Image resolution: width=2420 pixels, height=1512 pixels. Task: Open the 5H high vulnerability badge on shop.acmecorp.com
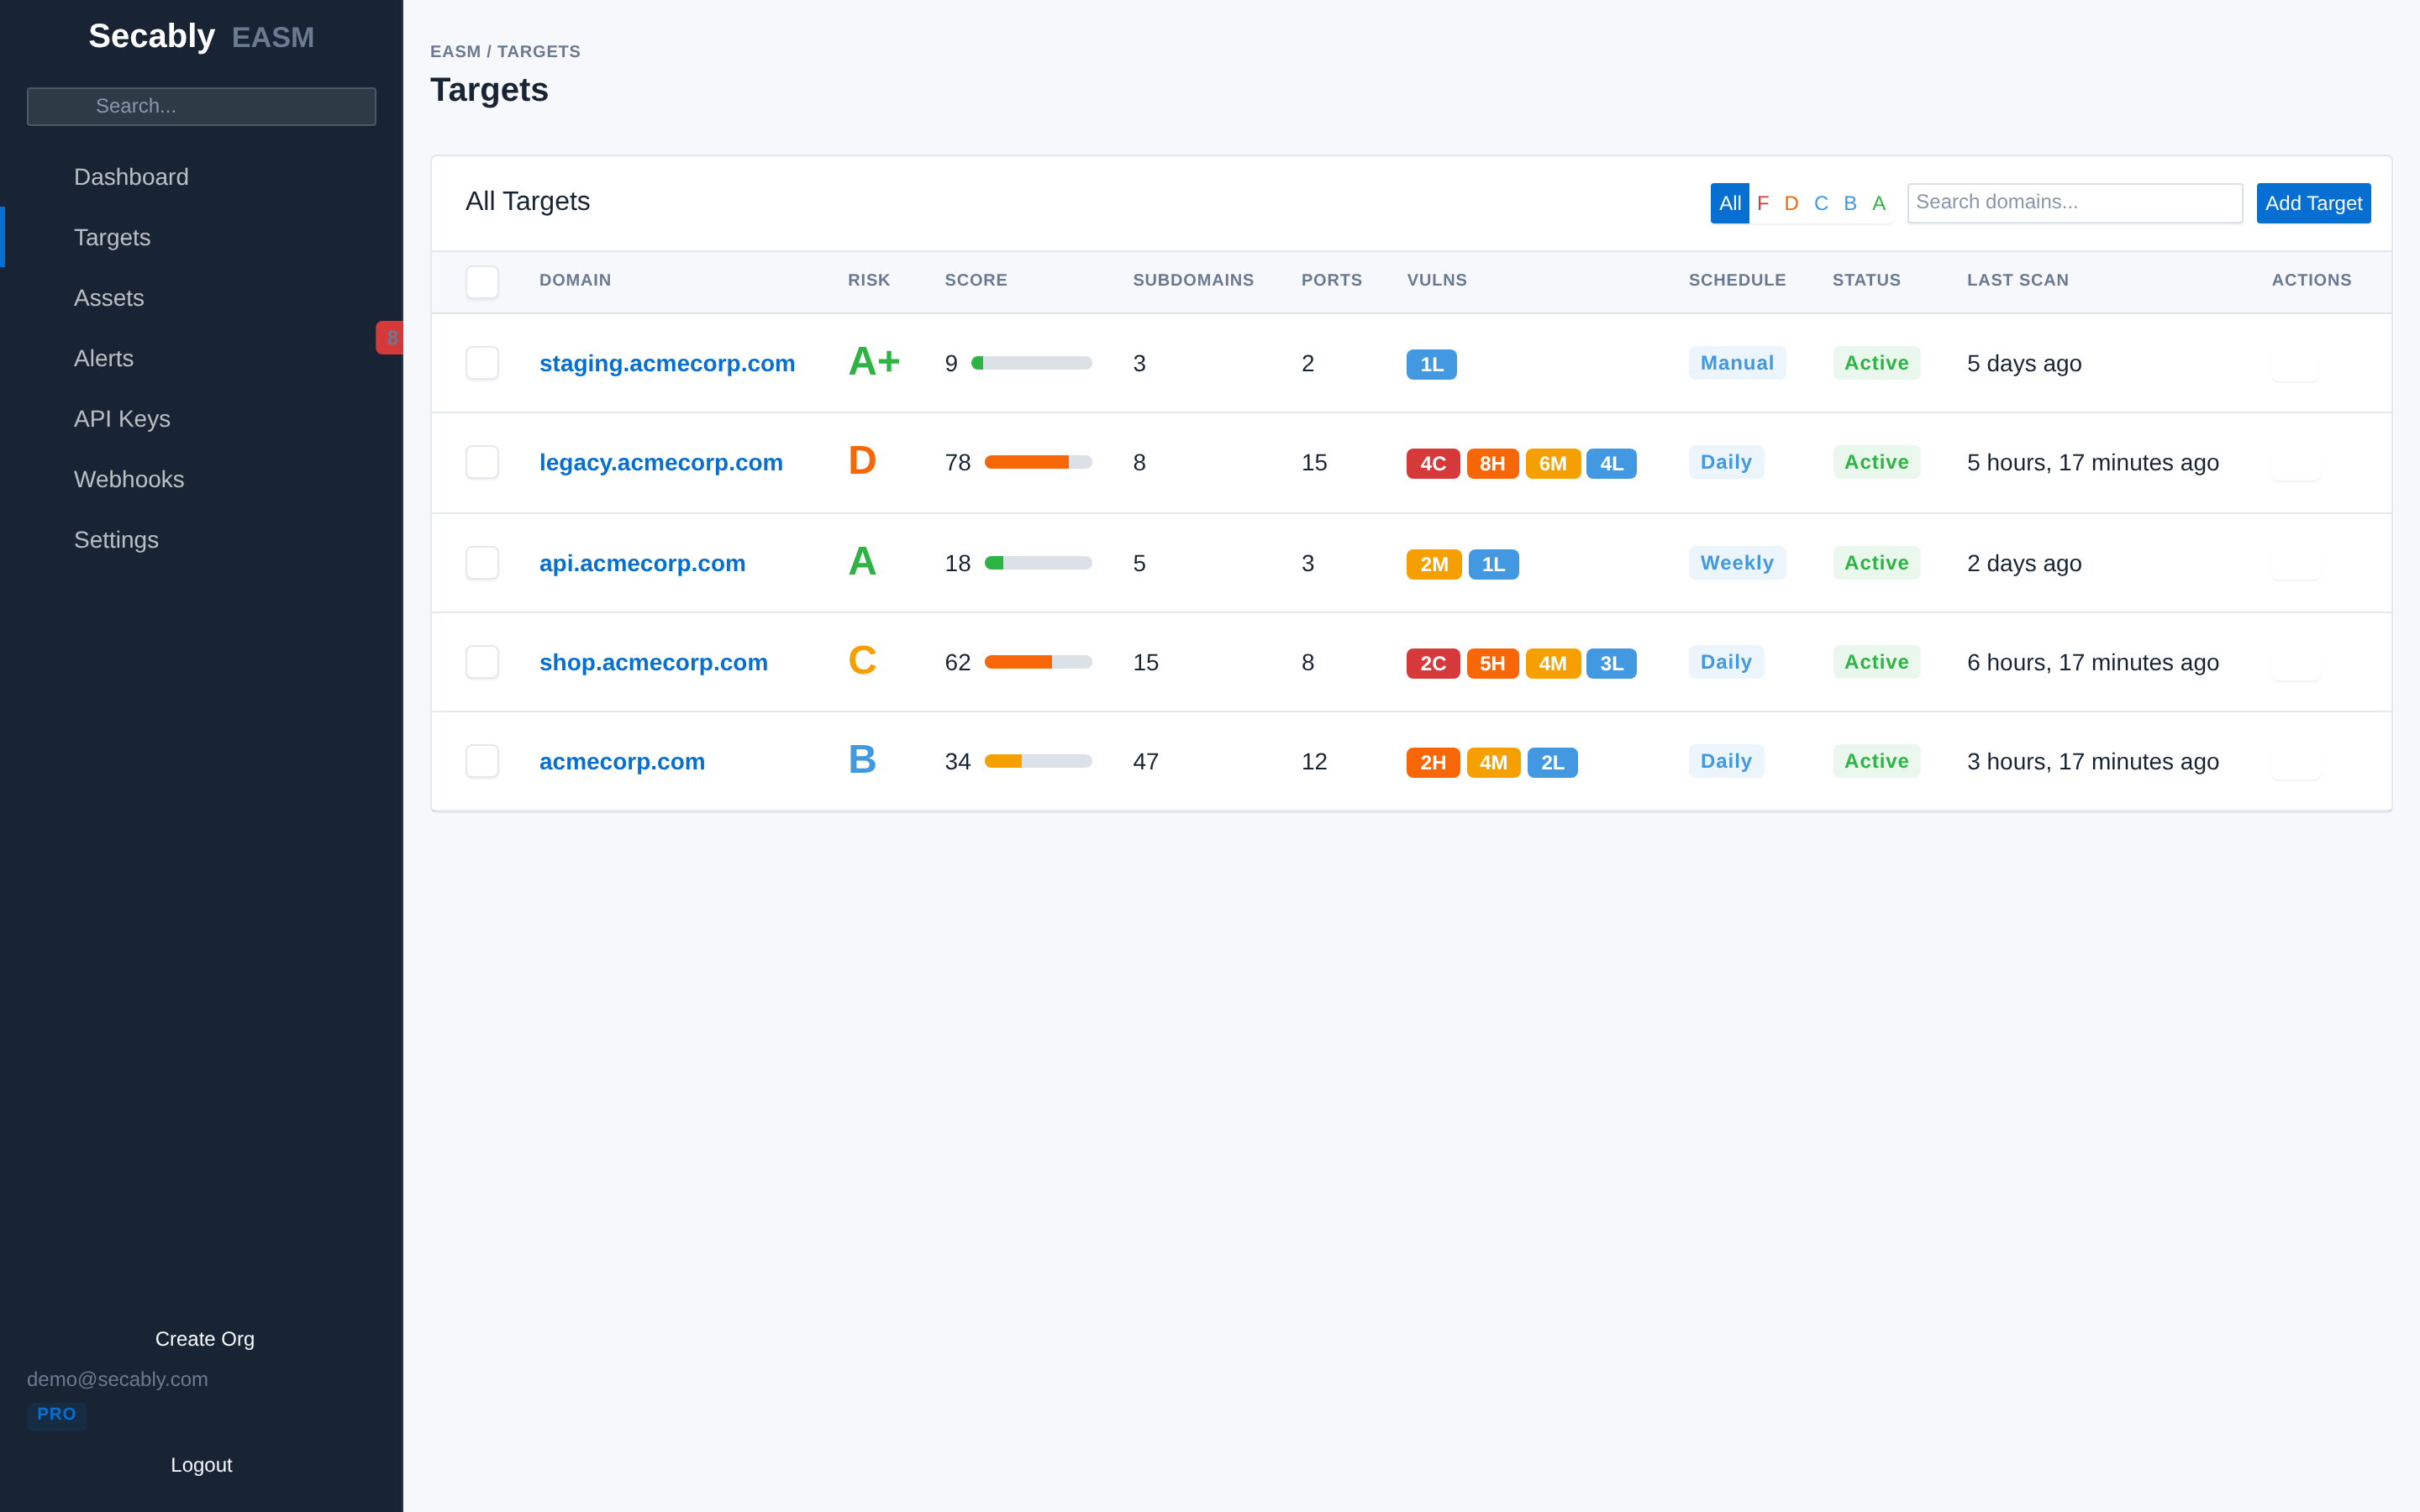coord(1492,662)
